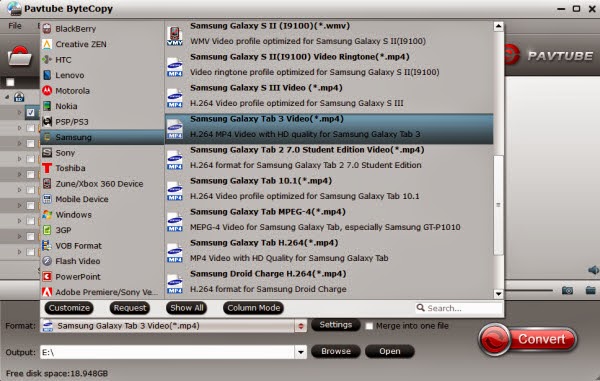
Task: Choose the 3GP format category
Action: coord(102,230)
